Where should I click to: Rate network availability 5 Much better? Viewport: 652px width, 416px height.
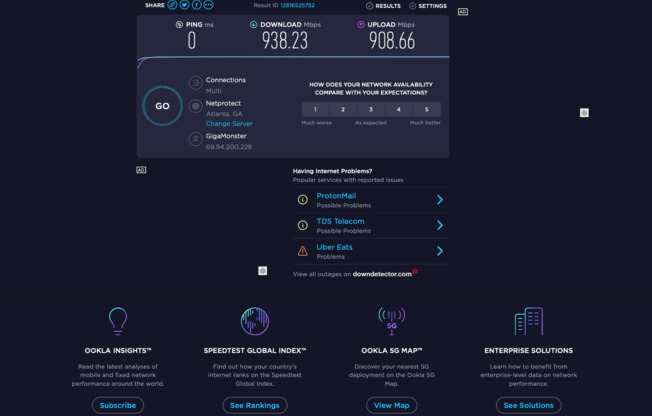[427, 109]
